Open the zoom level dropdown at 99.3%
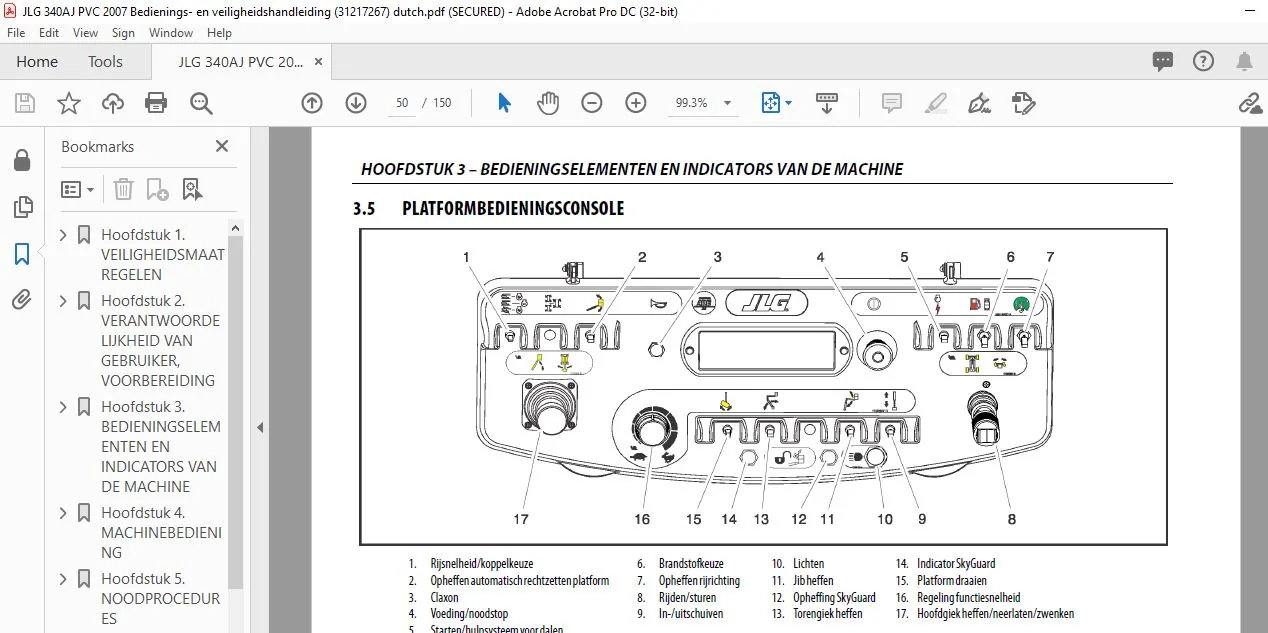 (x=728, y=103)
